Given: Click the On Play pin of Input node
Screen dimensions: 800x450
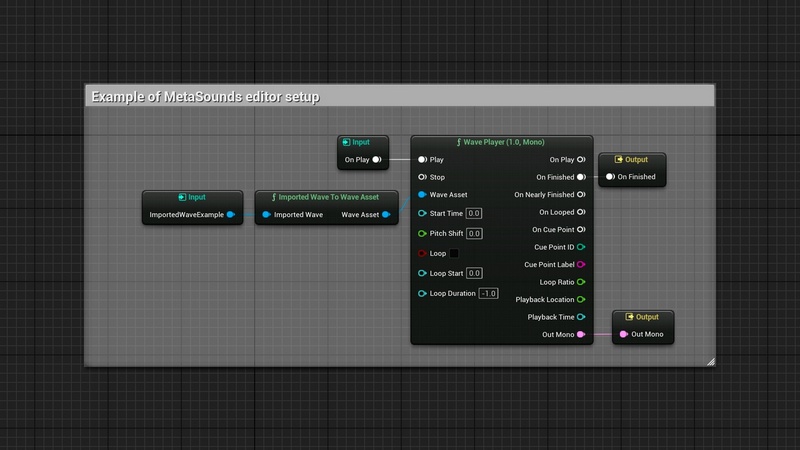Looking at the screenshot, I should tap(377, 159).
